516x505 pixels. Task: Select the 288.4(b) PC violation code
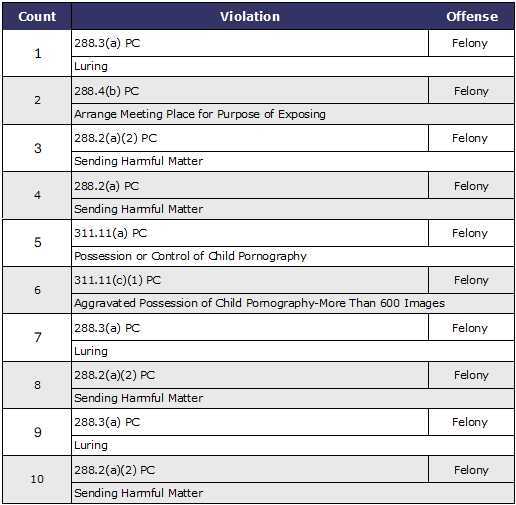pyautogui.click(x=107, y=91)
